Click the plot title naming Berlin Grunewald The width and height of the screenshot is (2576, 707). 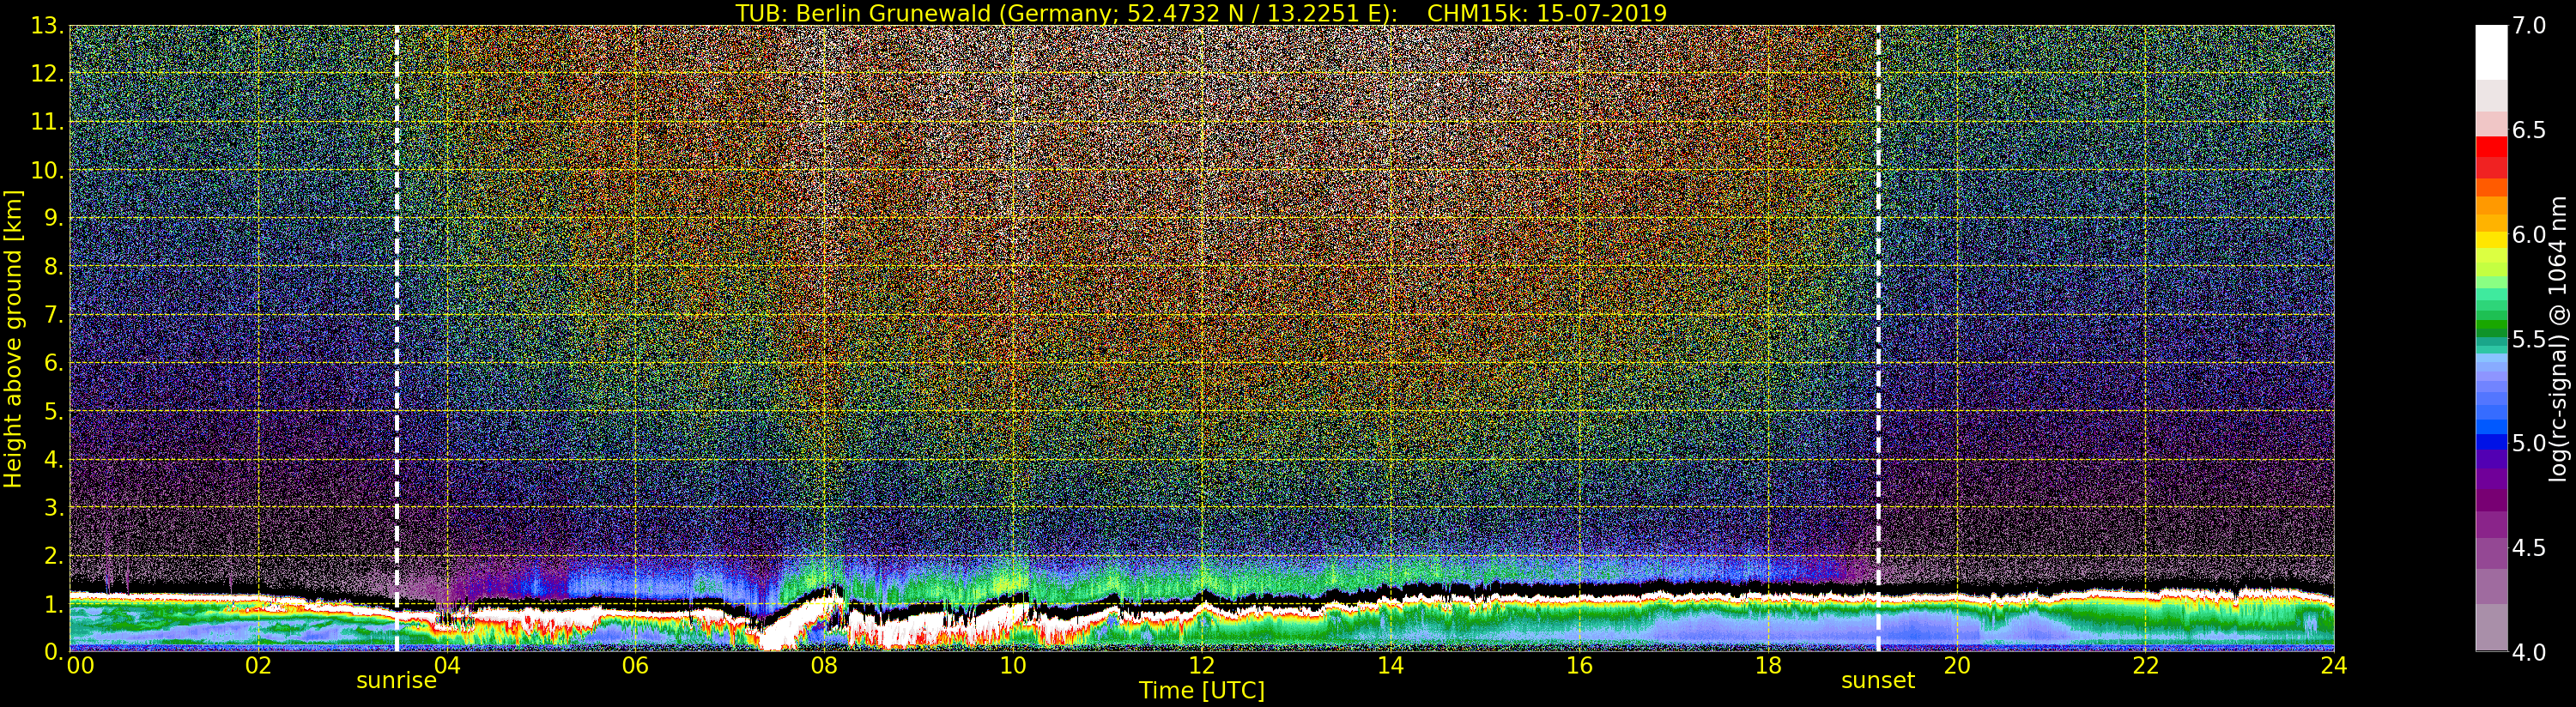point(1201,12)
